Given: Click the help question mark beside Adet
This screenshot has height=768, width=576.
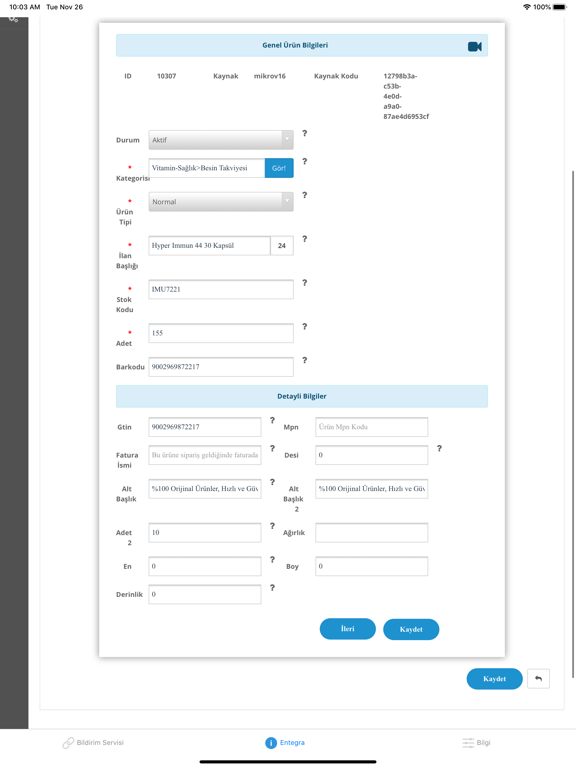Looking at the screenshot, I should pyautogui.click(x=305, y=326).
